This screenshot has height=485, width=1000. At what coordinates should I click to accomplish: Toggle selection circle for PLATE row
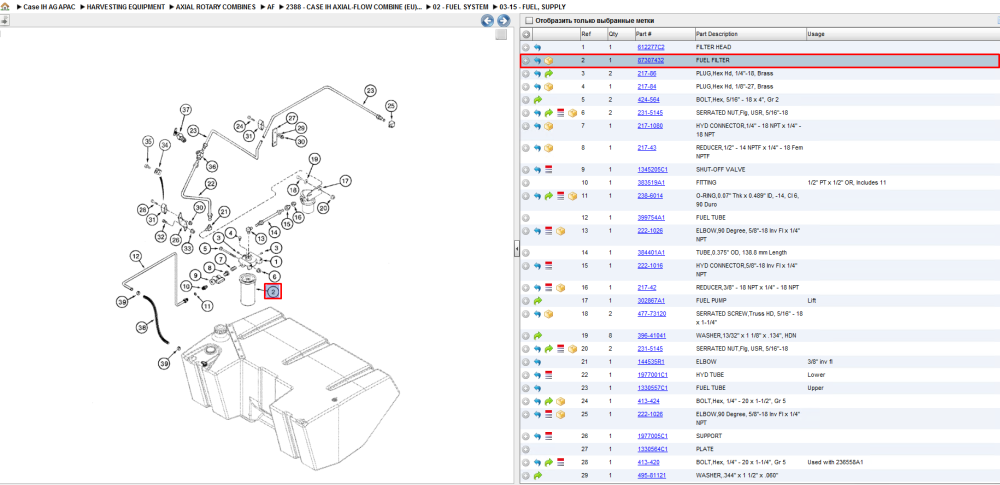tap(526, 449)
